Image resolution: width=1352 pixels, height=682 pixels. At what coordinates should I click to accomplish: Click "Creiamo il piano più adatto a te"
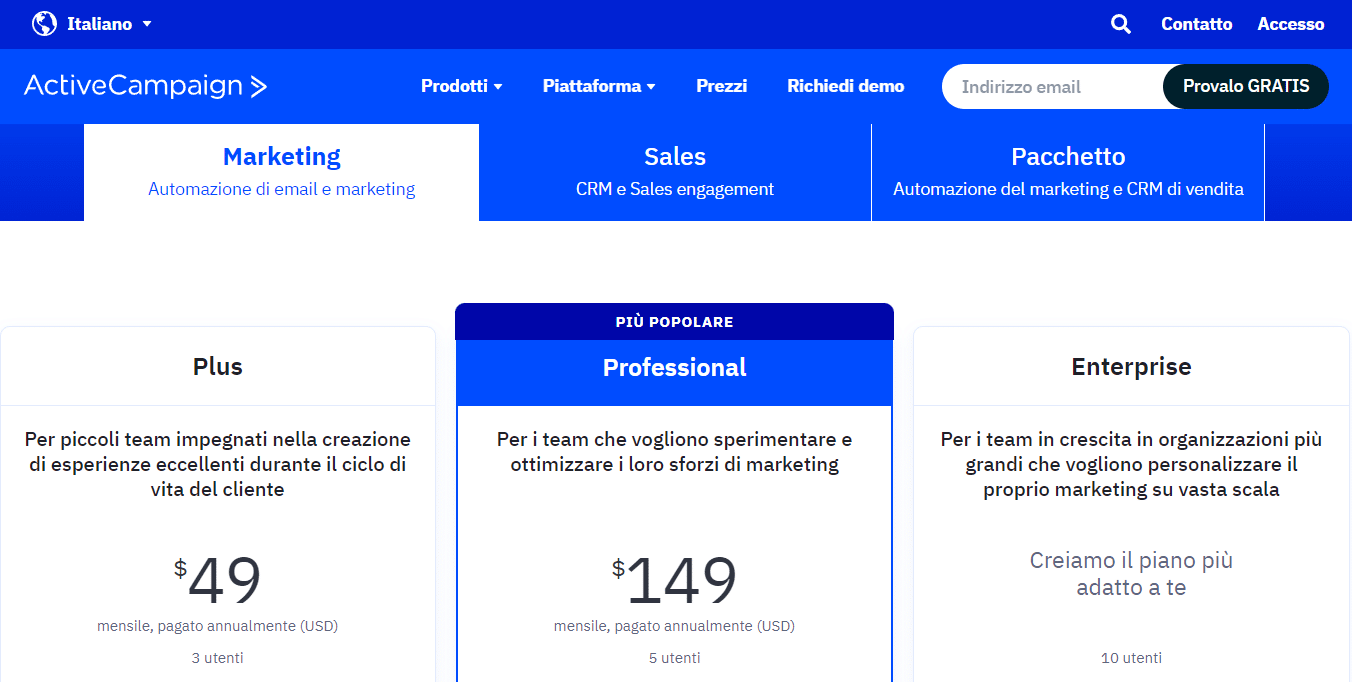tap(1131, 574)
